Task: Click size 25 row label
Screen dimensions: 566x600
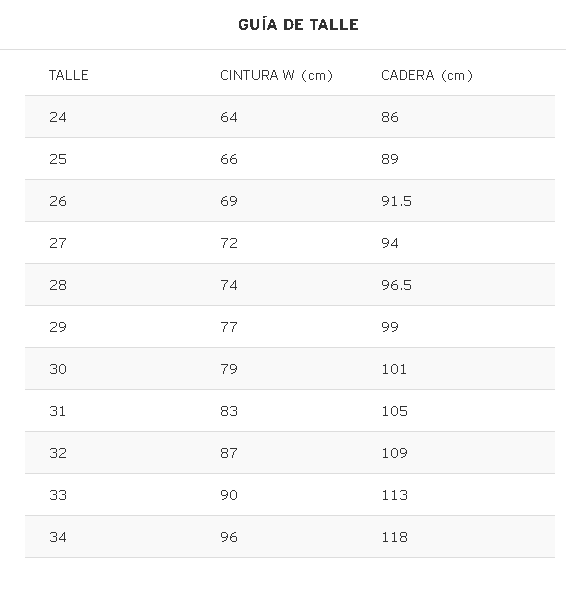Action: pos(58,159)
